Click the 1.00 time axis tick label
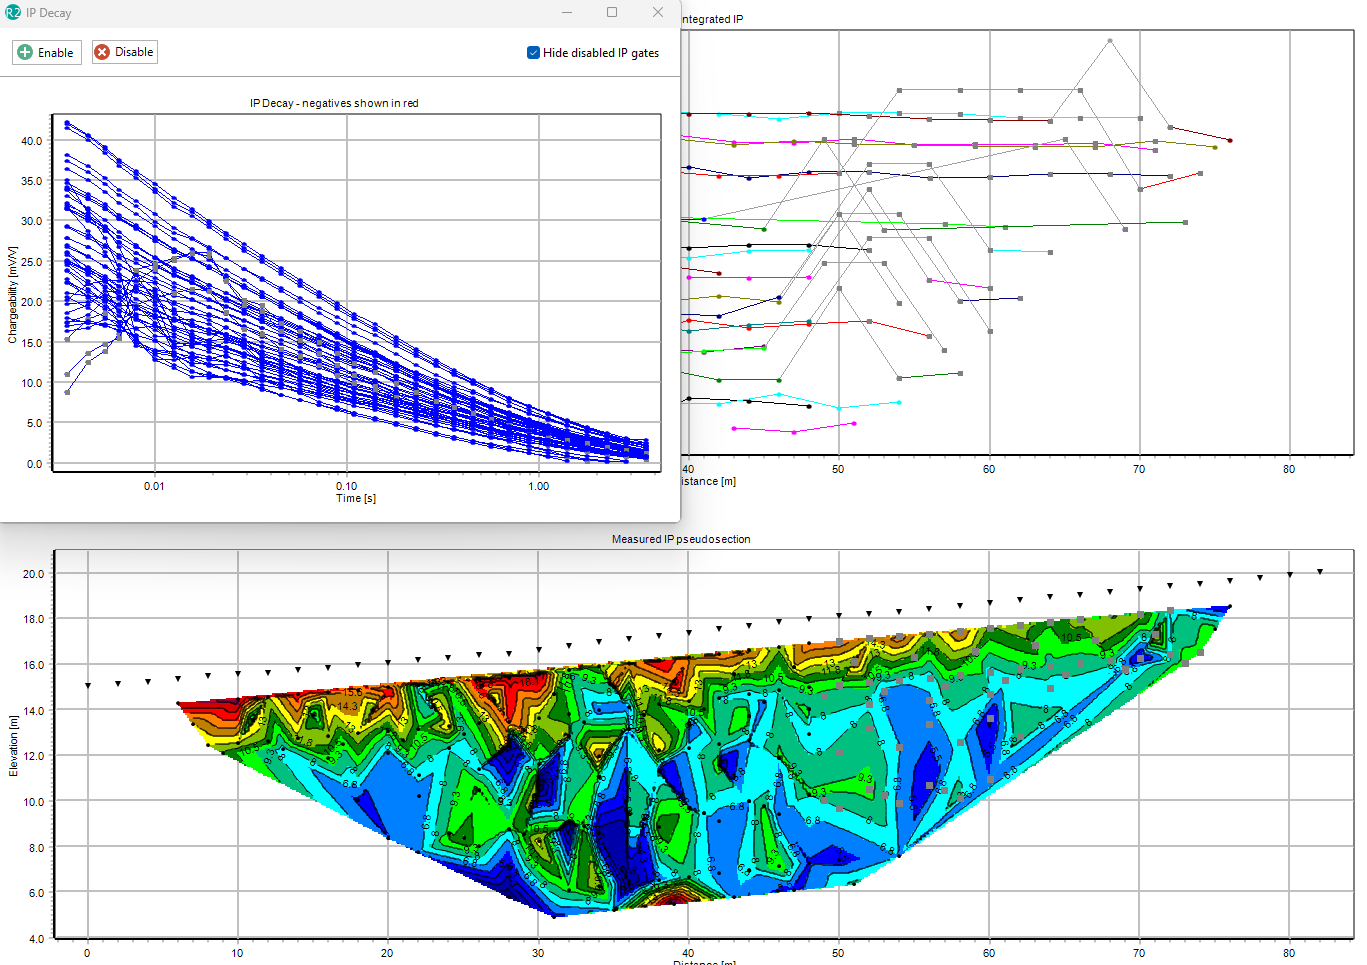The width and height of the screenshot is (1367, 965). [x=538, y=486]
